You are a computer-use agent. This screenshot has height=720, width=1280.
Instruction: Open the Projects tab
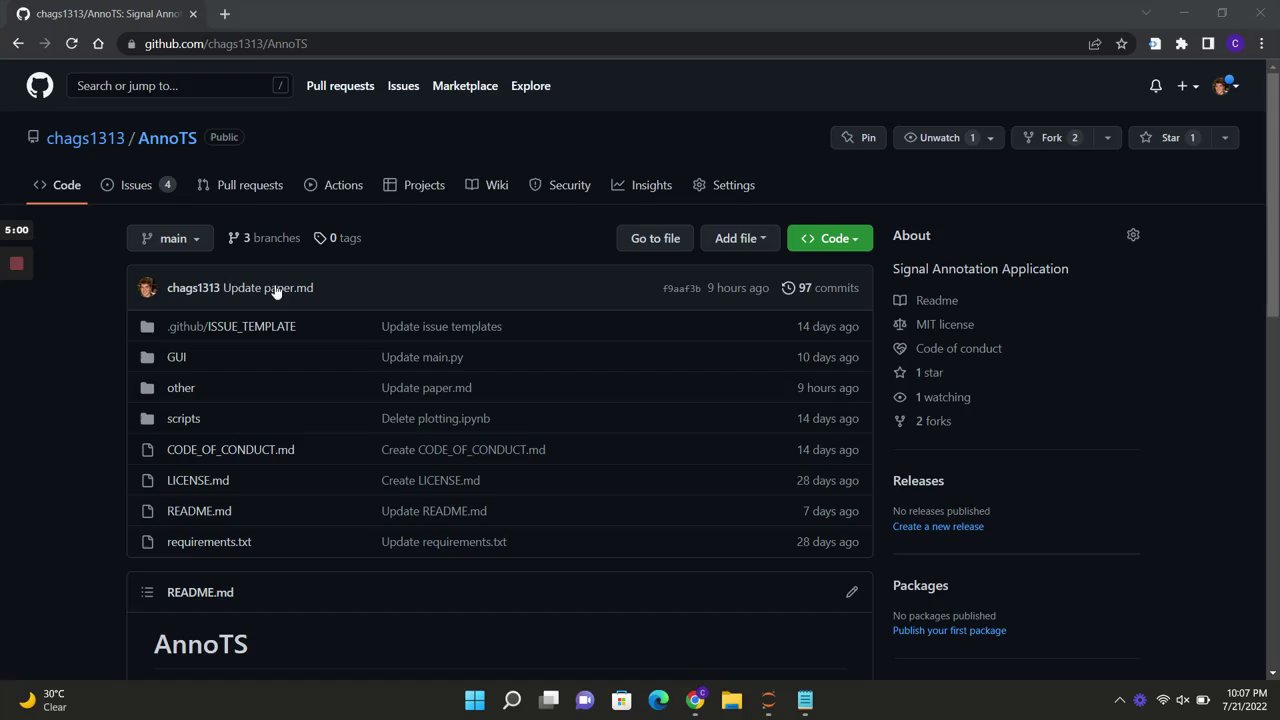coord(414,185)
